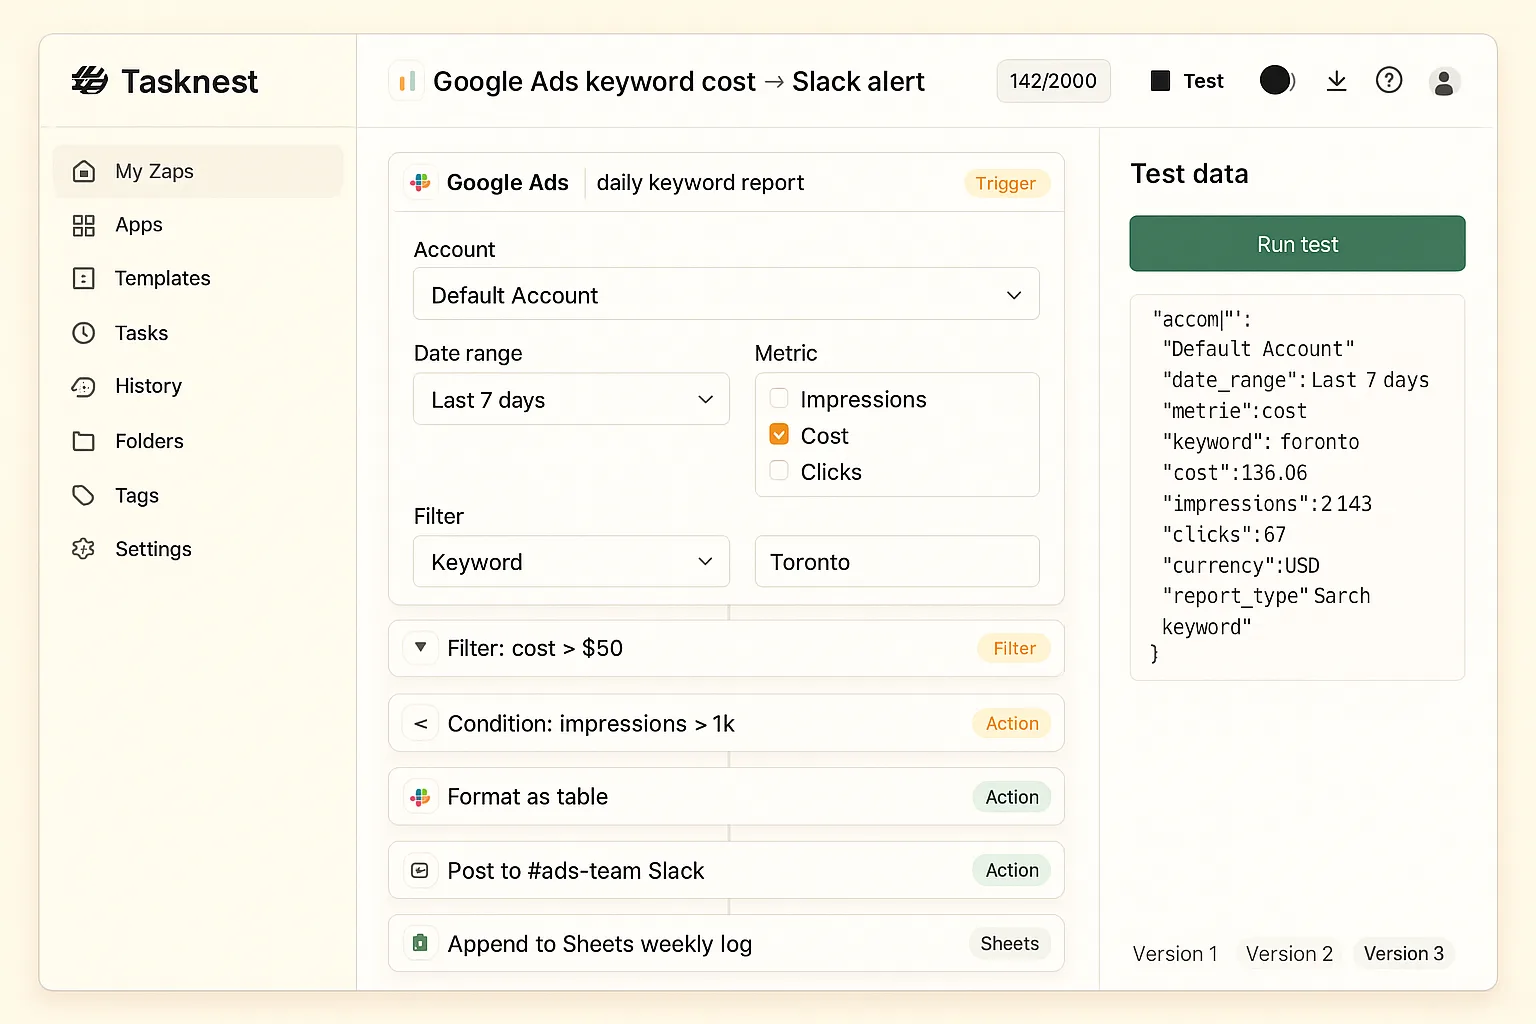
Task: Click Action badge on Format as table
Action: click(x=1012, y=797)
